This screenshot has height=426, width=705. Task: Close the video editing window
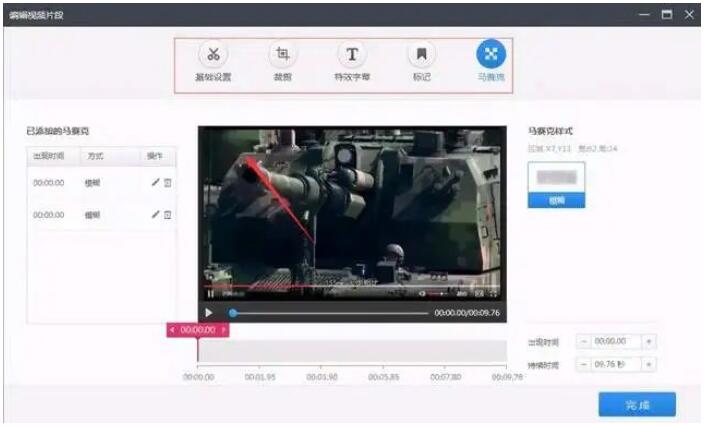click(689, 14)
